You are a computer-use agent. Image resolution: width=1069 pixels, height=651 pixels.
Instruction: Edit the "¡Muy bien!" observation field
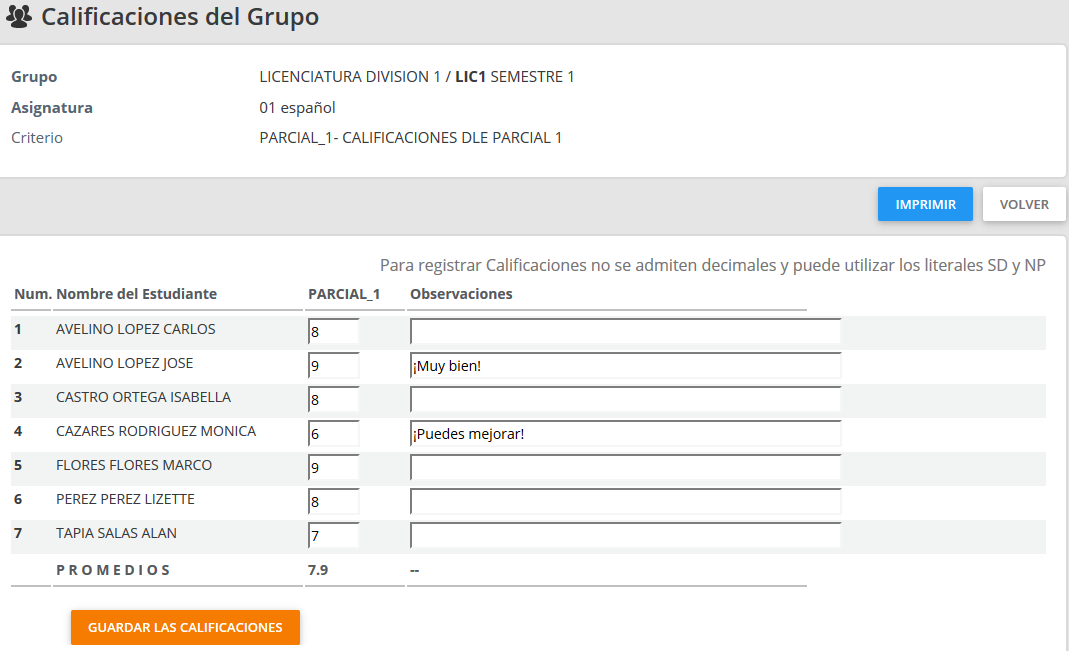[625, 366]
